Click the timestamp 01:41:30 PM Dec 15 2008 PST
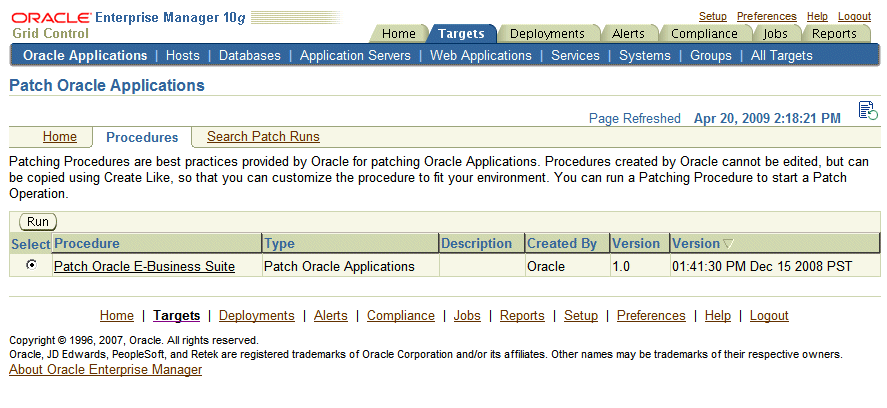This screenshot has width=887, height=408. (762, 266)
